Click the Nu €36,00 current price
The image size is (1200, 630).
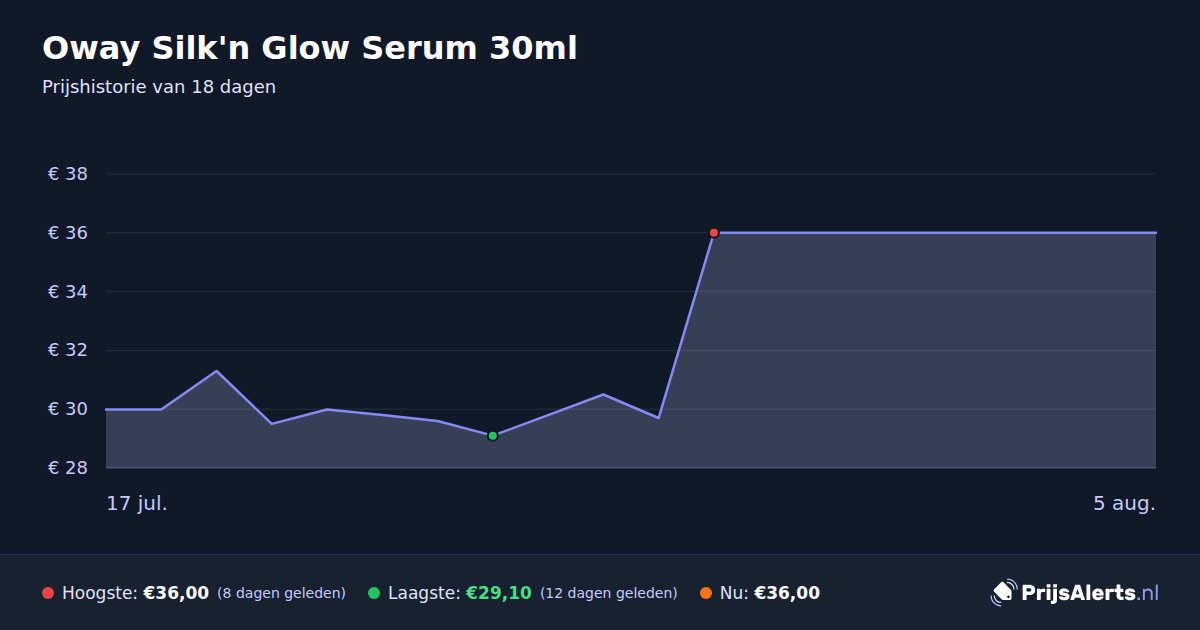point(787,593)
